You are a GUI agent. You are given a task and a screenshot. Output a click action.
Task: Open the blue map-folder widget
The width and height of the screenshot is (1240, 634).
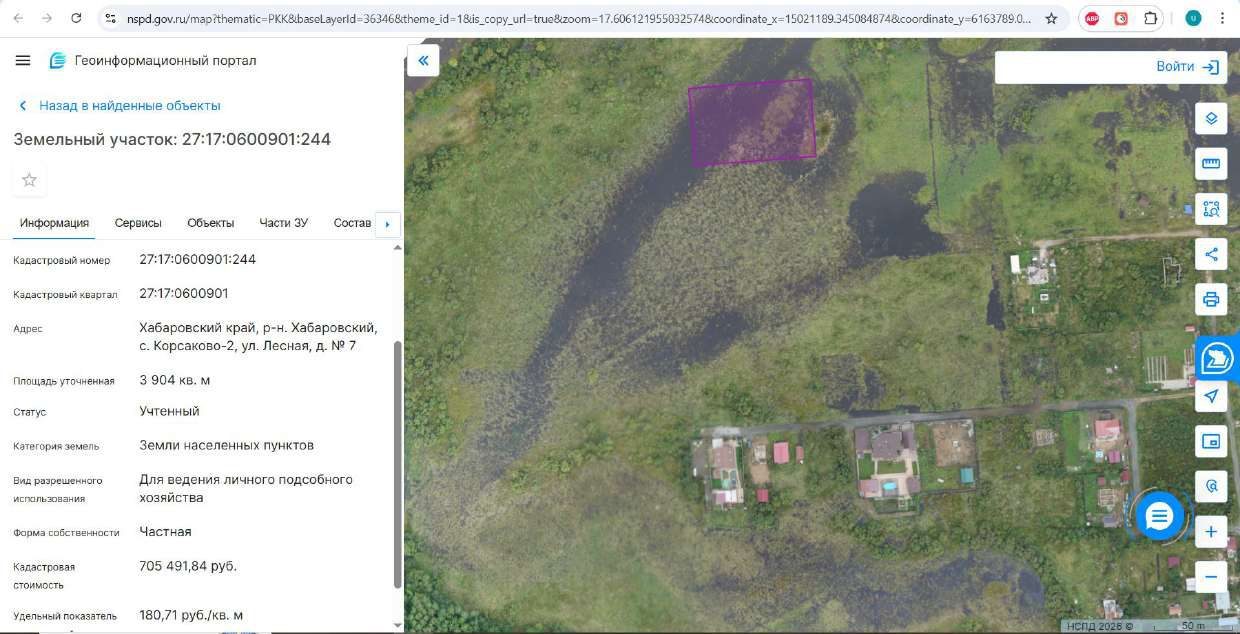1218,357
